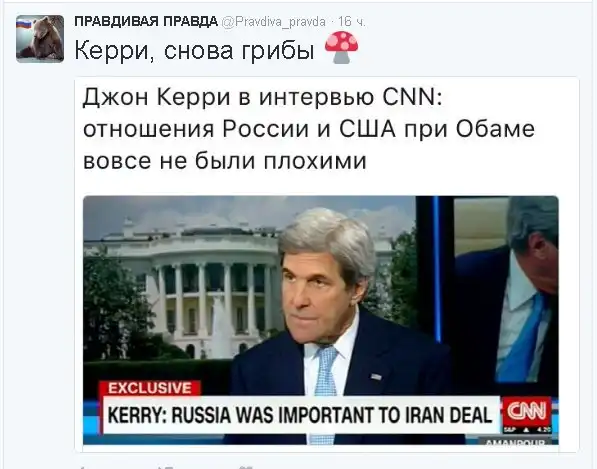This screenshot has width=597, height=469.
Task: Click the Russian flag in the avatar
Action: coord(24,24)
